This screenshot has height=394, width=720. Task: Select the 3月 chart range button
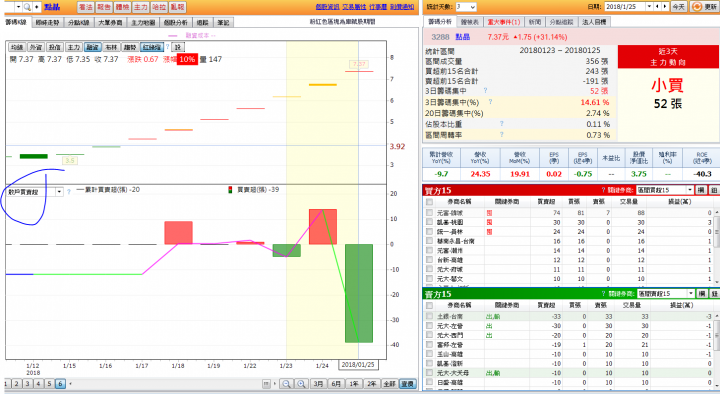point(318,383)
